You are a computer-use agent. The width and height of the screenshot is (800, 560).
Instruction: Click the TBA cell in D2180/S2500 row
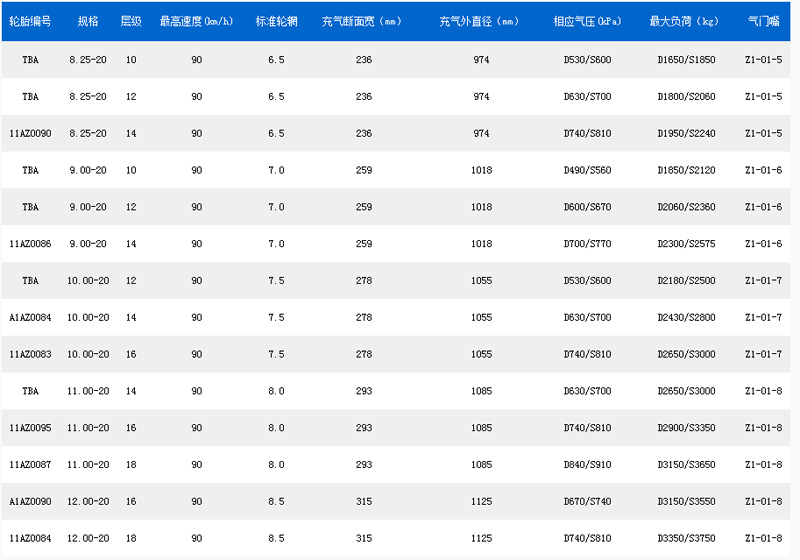coord(30,281)
